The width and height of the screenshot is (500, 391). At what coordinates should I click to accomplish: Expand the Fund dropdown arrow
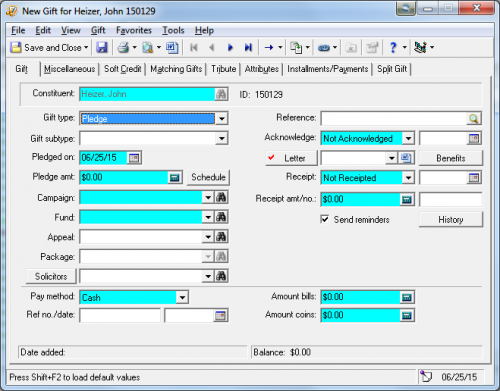tap(208, 217)
